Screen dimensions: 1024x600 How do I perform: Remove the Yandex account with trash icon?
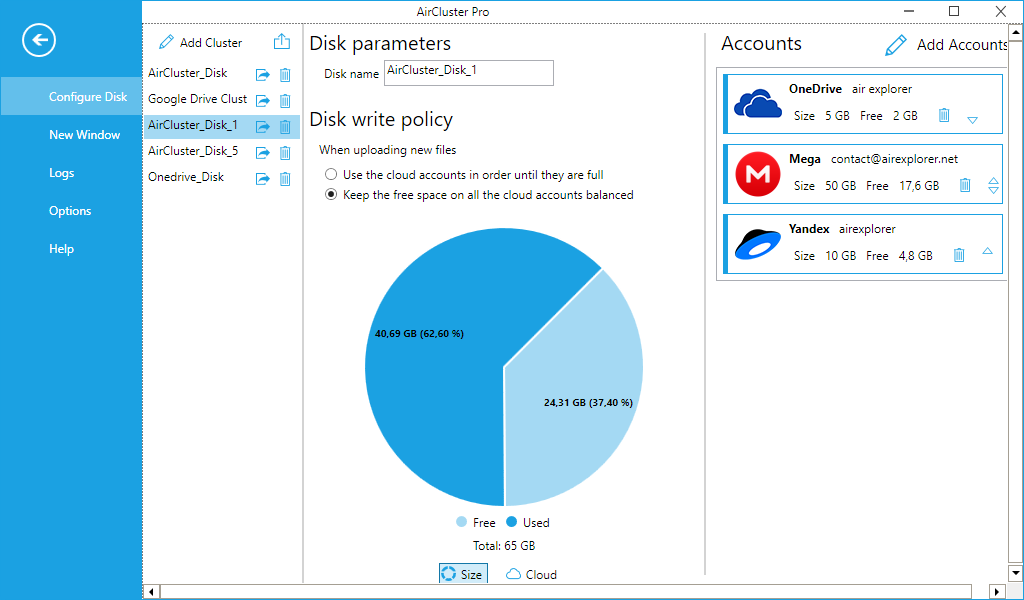[x=959, y=255]
